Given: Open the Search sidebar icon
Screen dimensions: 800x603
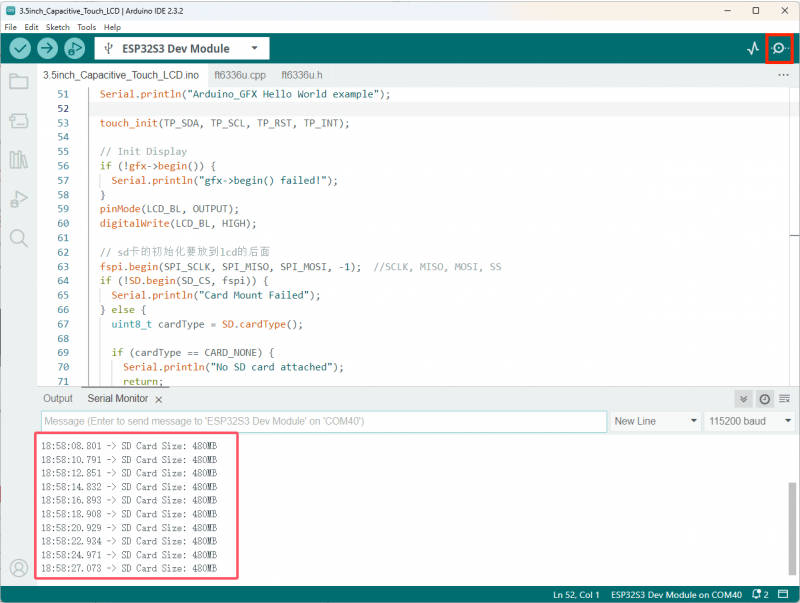Looking at the screenshot, I should 19,238.
